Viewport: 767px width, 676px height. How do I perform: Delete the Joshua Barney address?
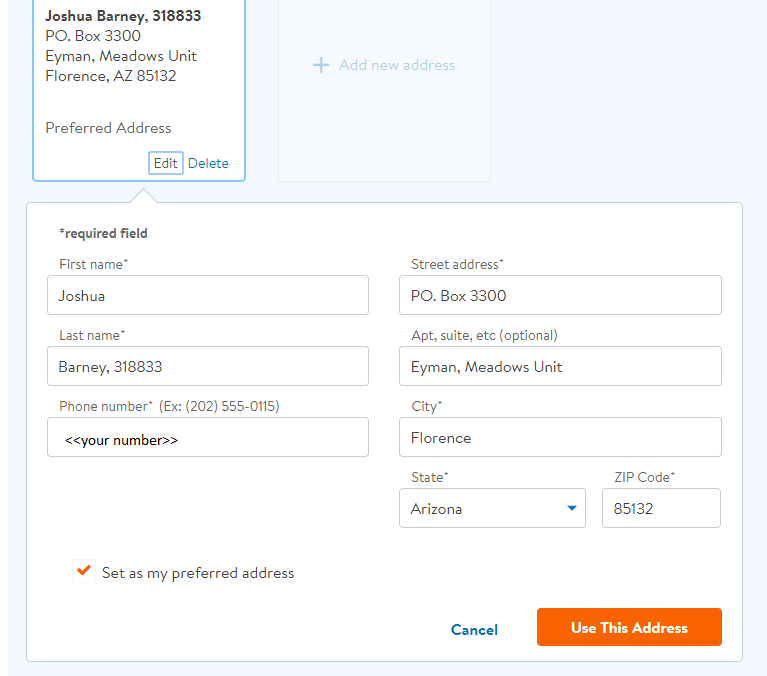coord(208,163)
